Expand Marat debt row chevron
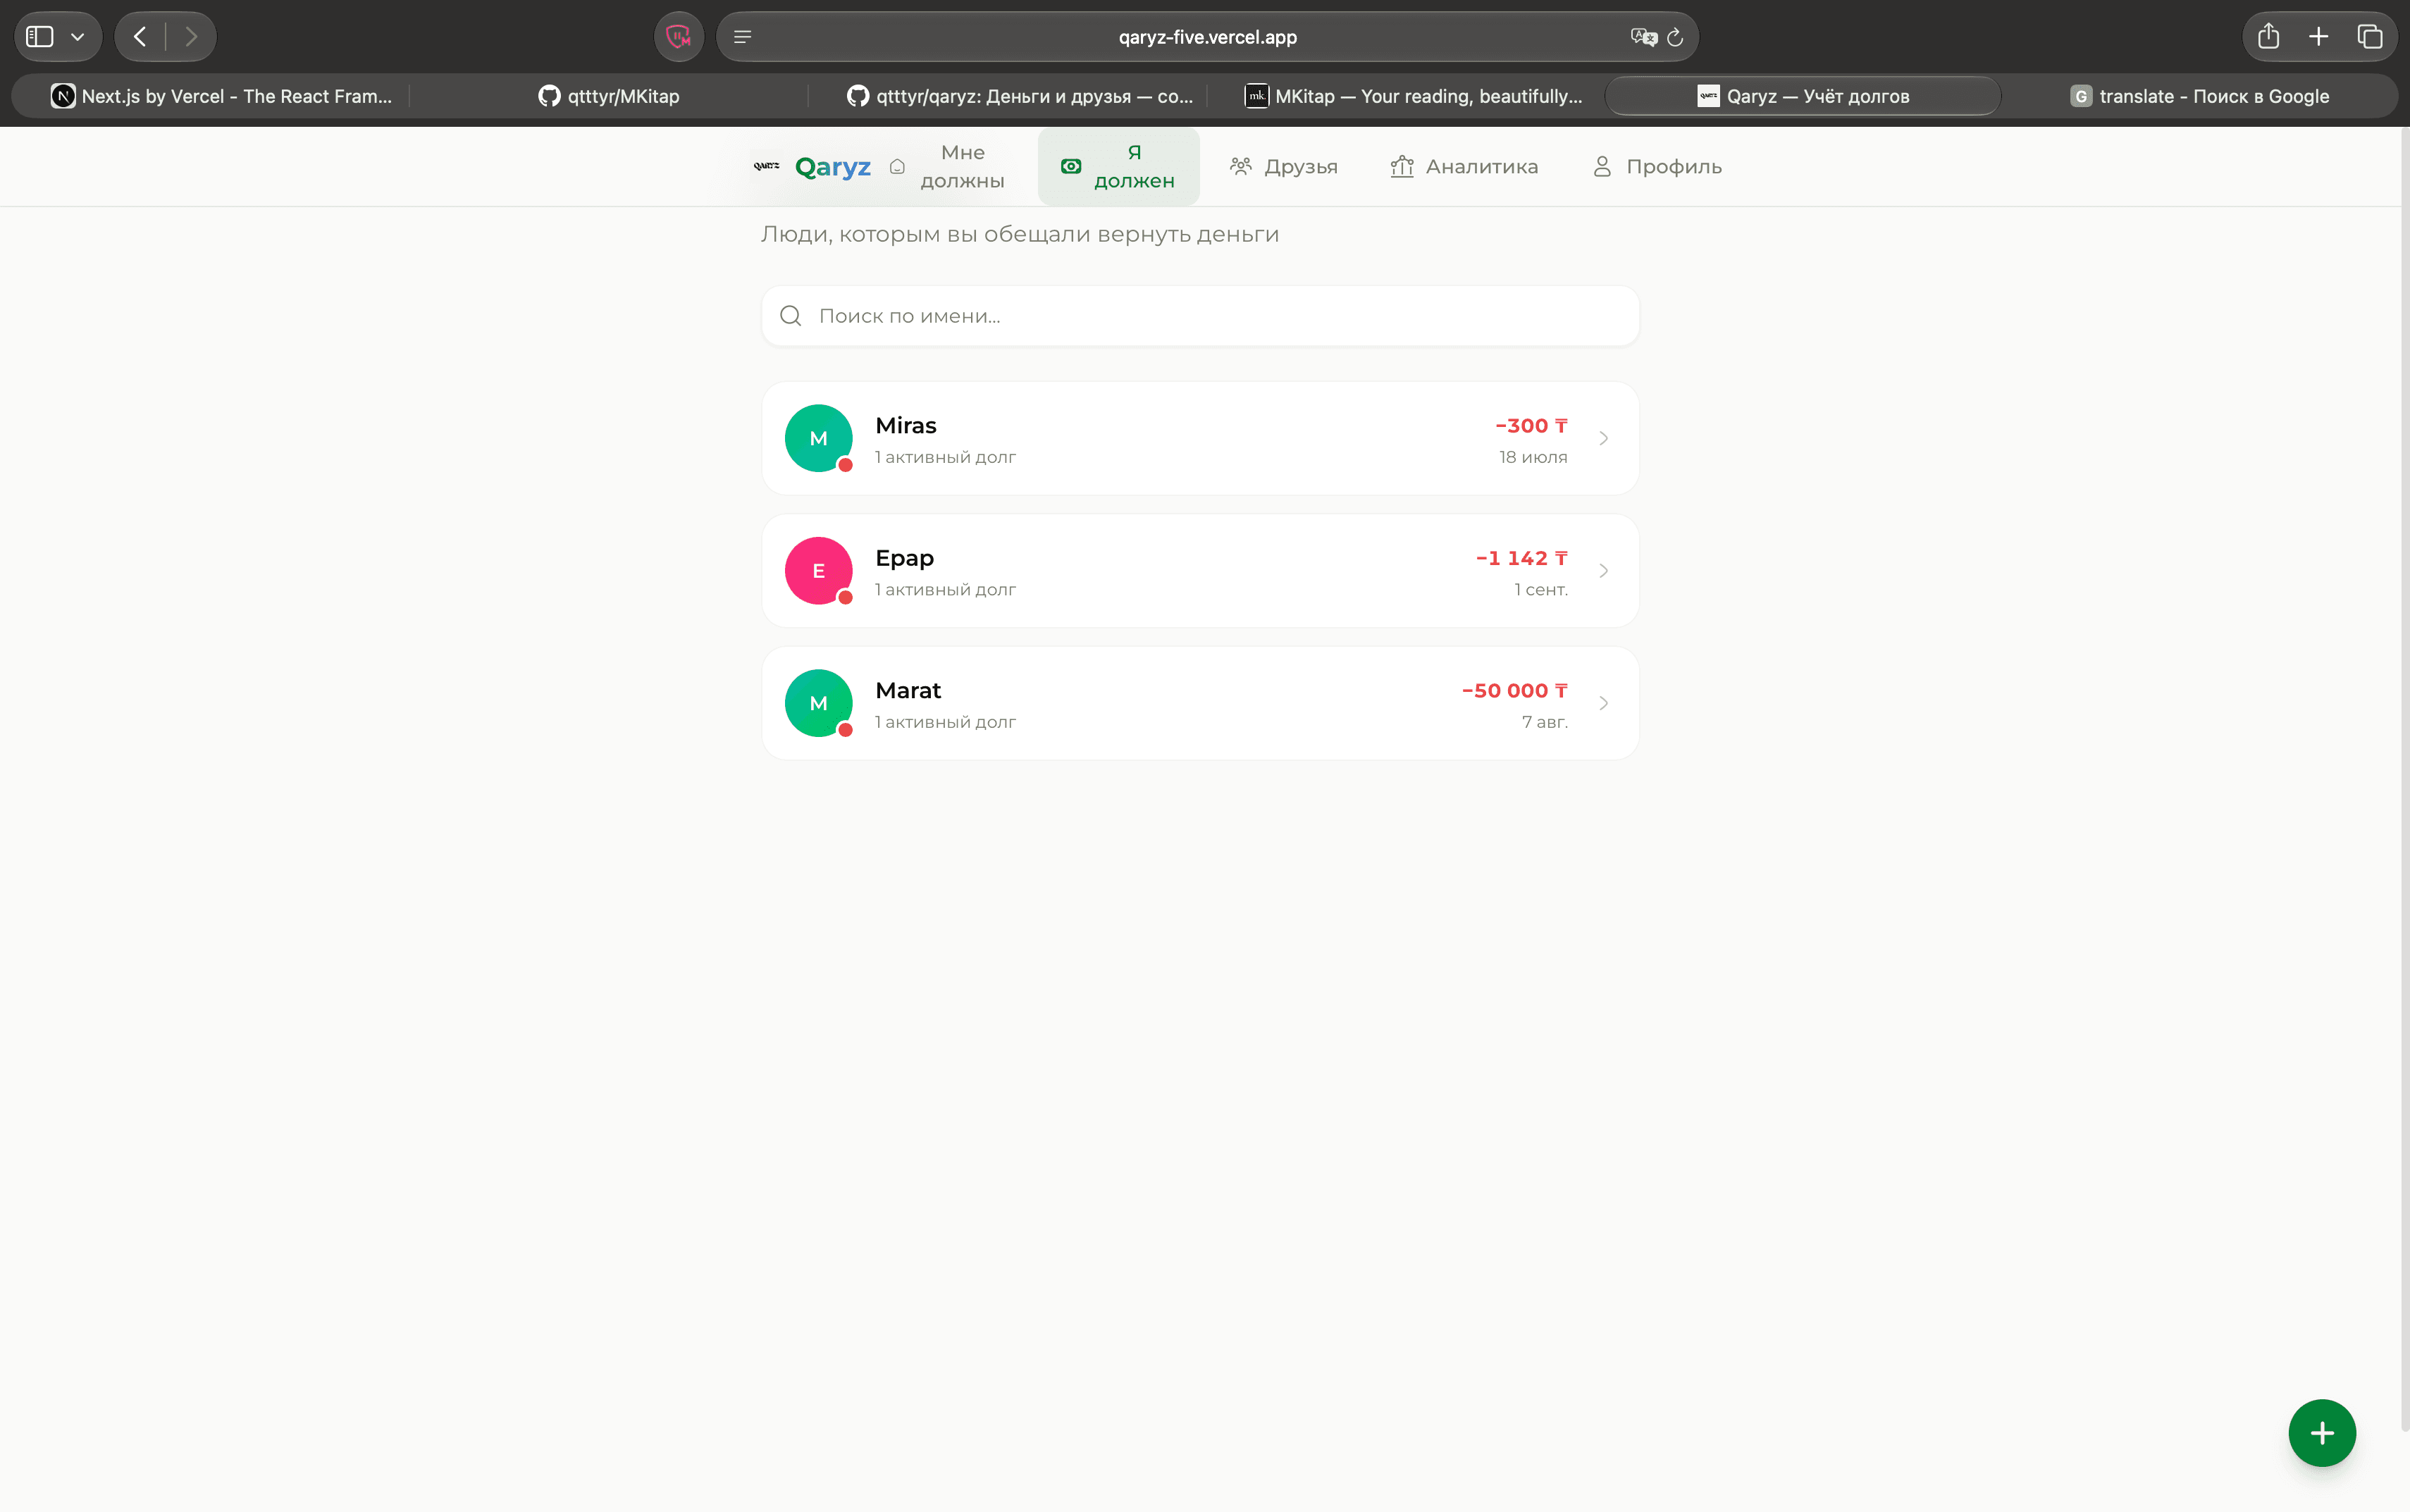The width and height of the screenshot is (2410, 1512). point(1603,703)
